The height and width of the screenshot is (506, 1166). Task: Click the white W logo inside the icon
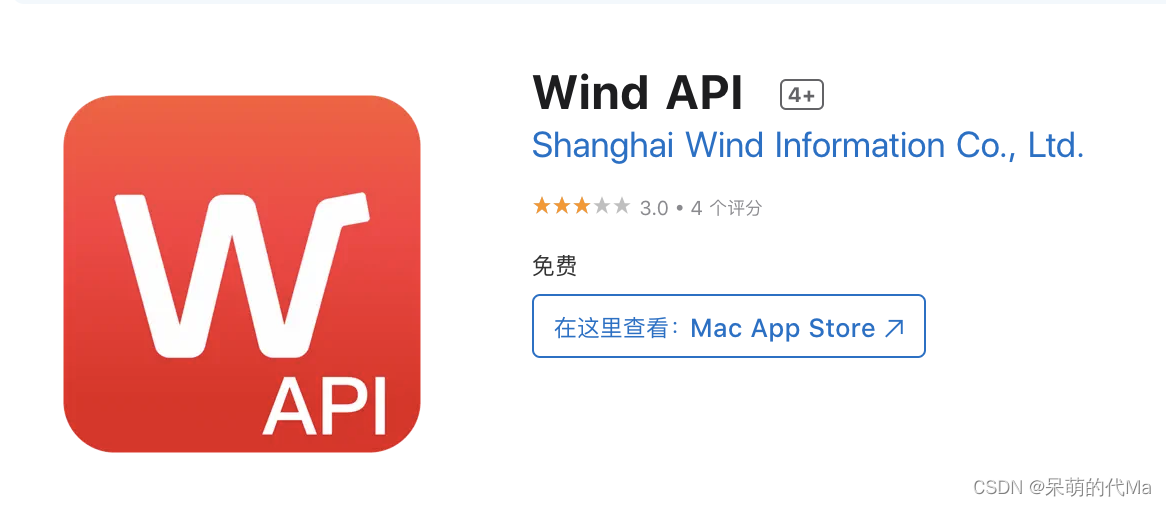click(242, 274)
